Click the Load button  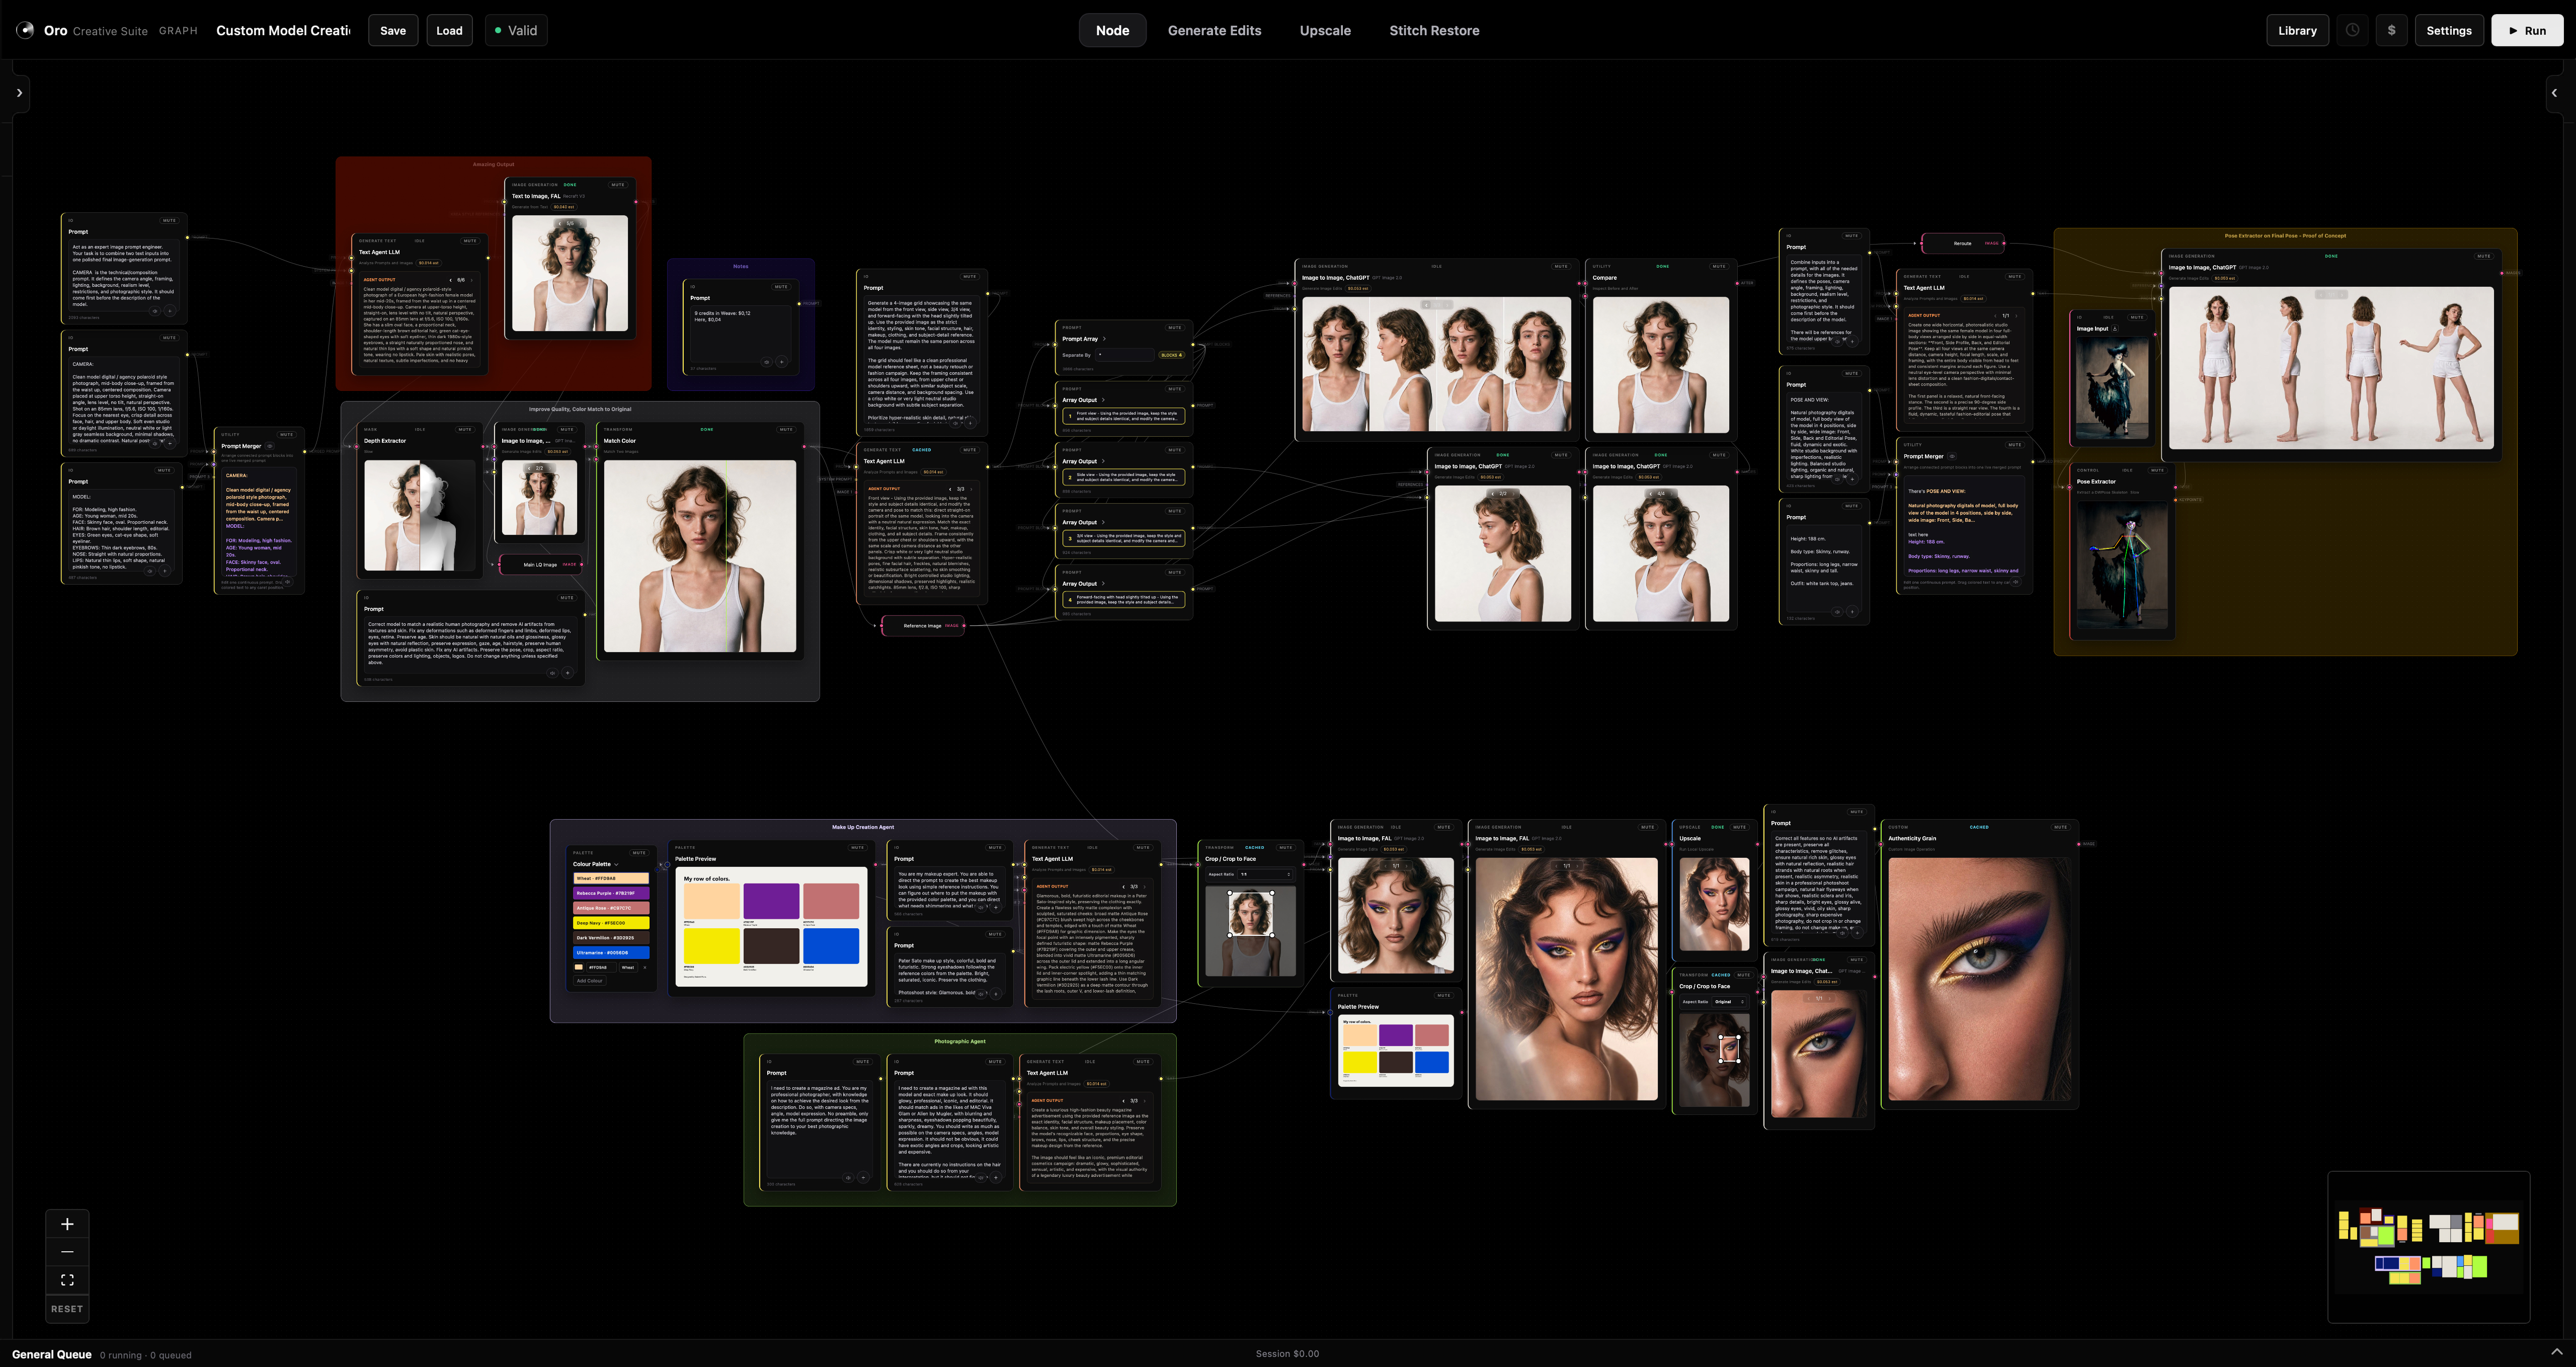[449, 30]
